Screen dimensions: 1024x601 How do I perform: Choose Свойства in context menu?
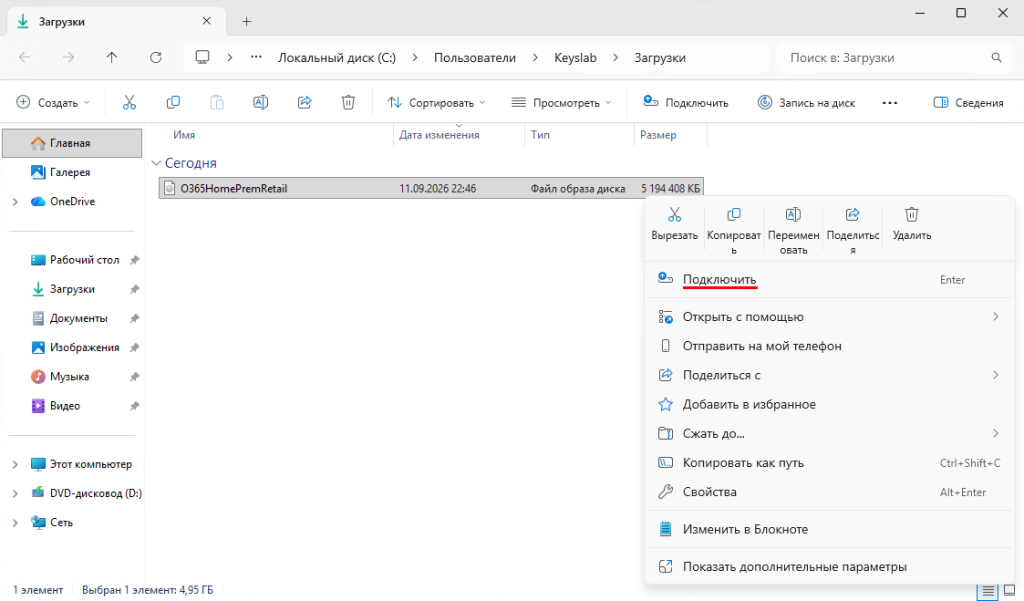(829, 492)
